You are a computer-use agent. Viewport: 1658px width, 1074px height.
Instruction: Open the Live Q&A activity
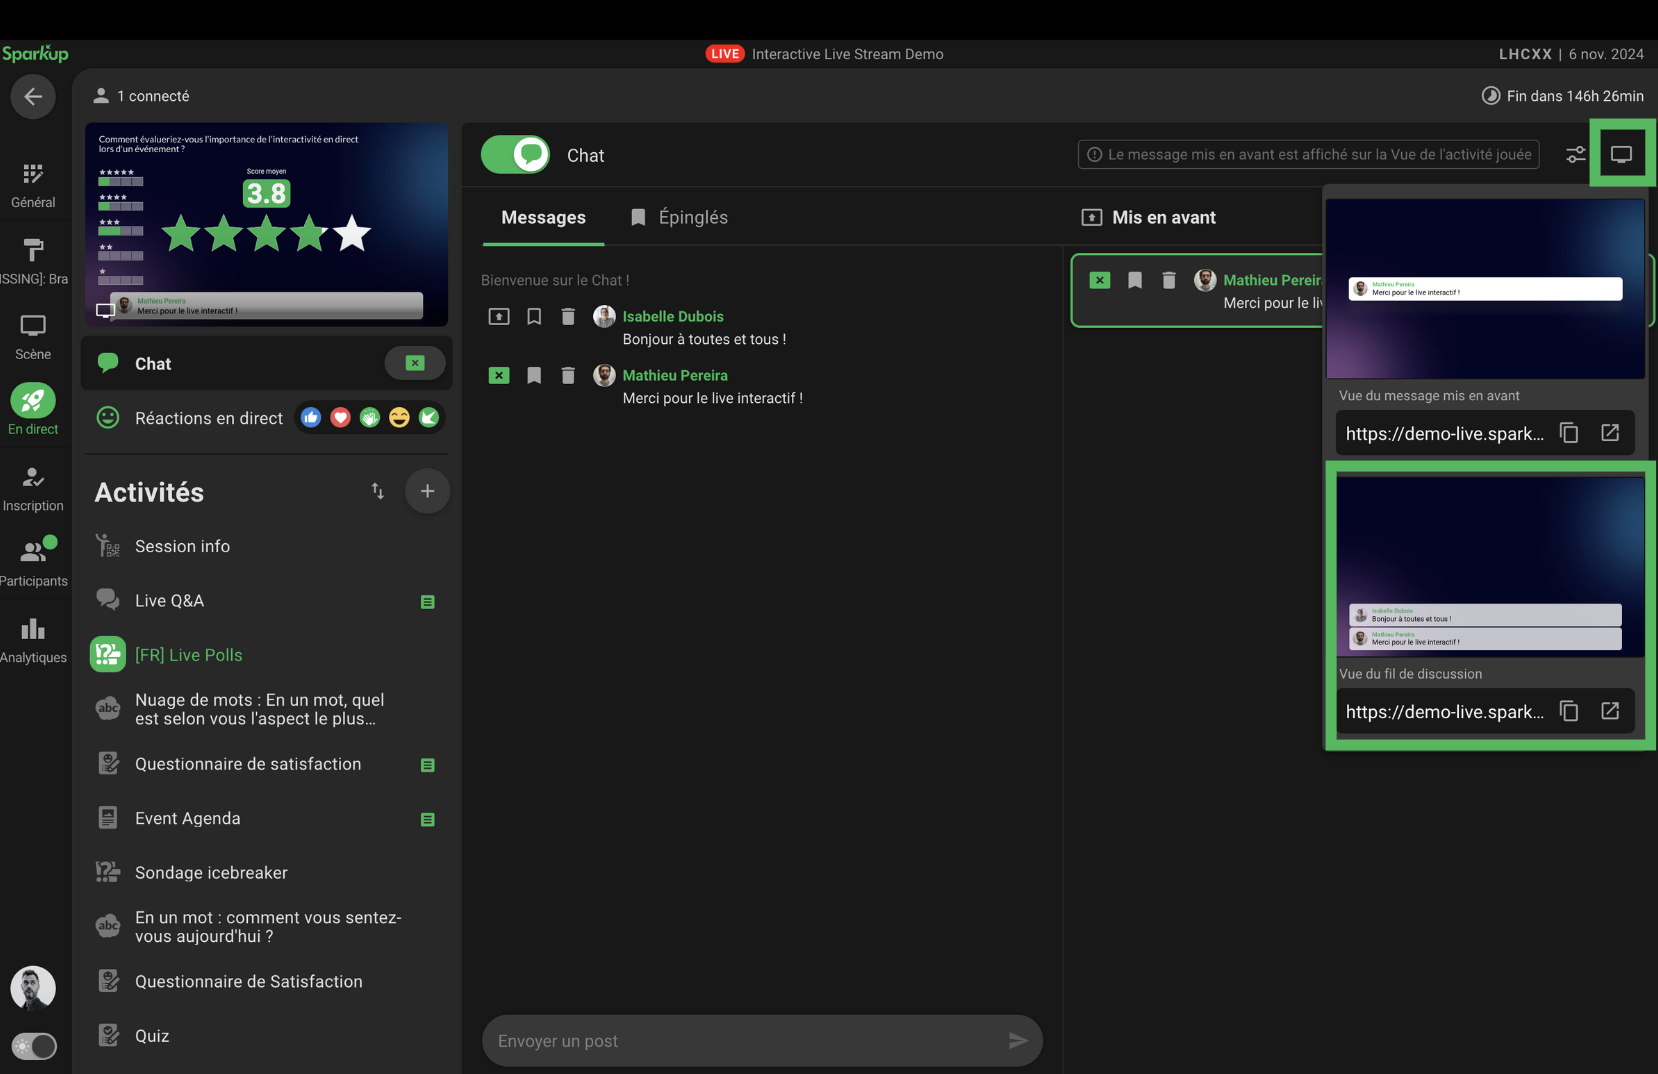170,601
